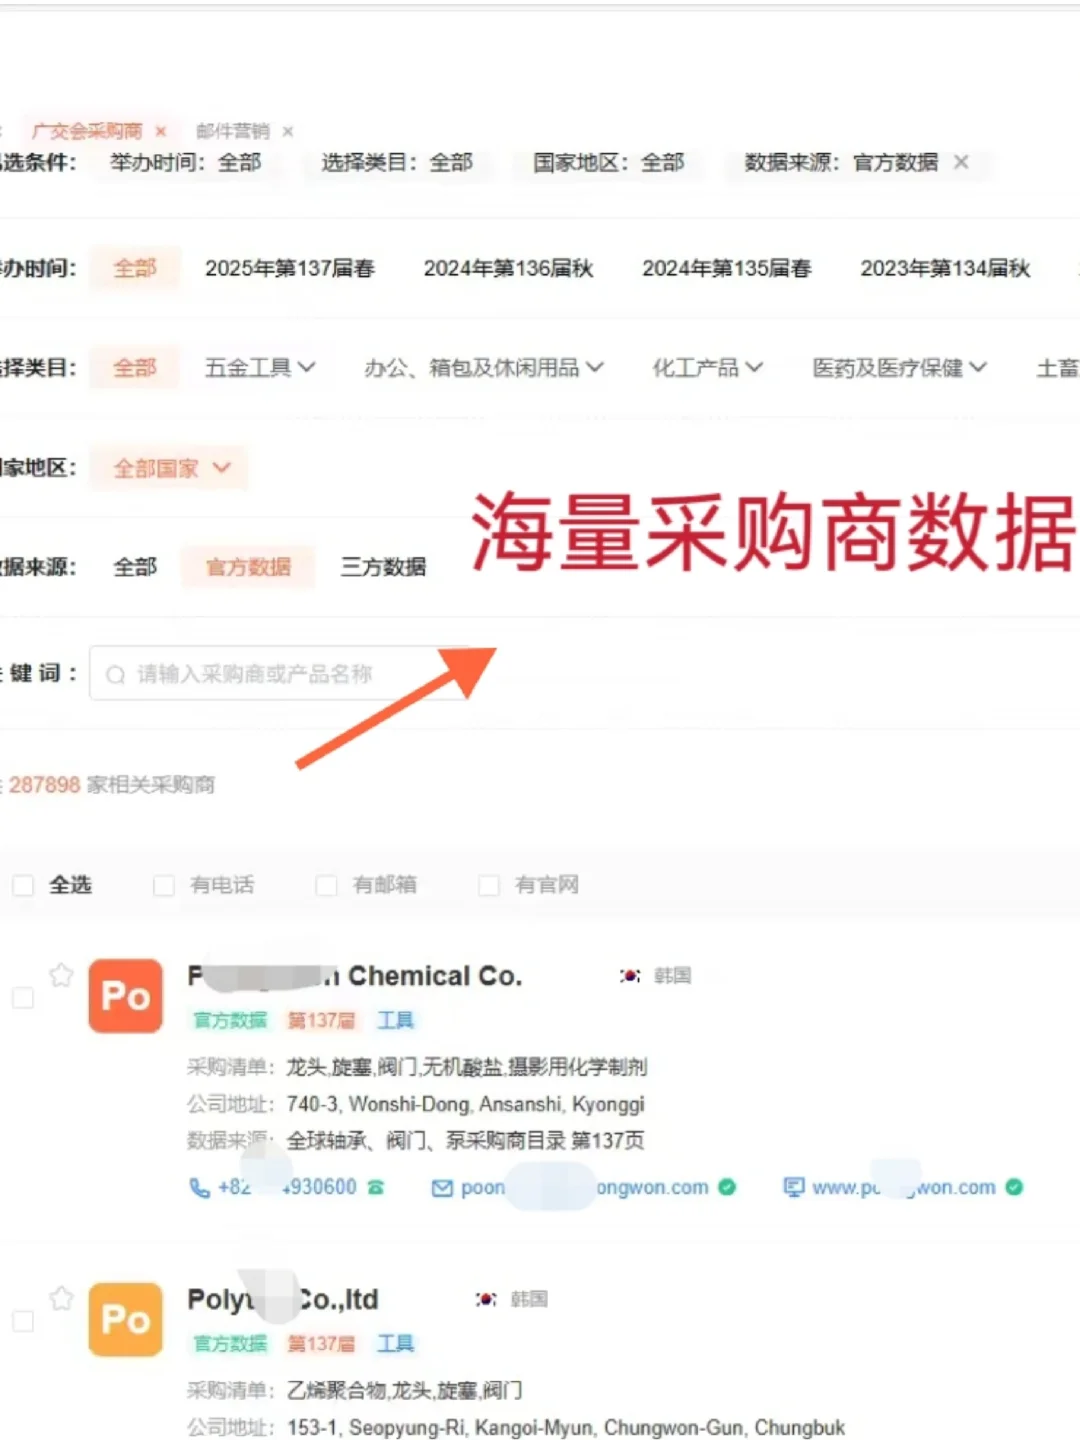Open the 全部国家 country dropdown
The image size is (1080, 1440).
[167, 468]
